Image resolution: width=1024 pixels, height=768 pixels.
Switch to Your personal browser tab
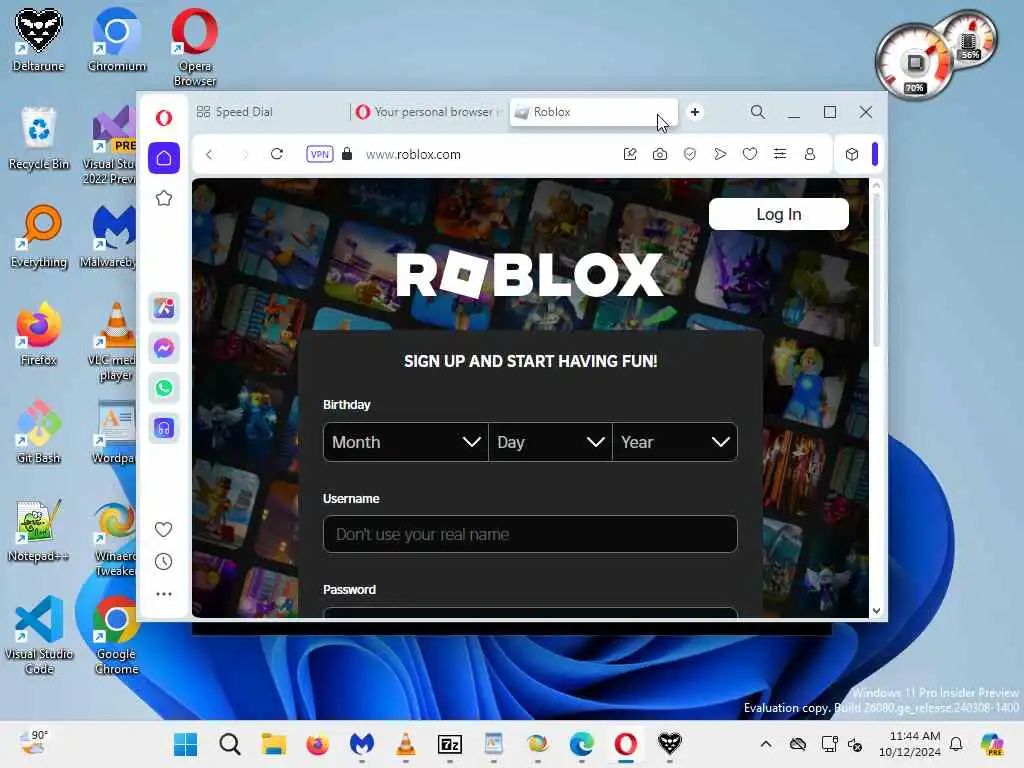(x=428, y=112)
